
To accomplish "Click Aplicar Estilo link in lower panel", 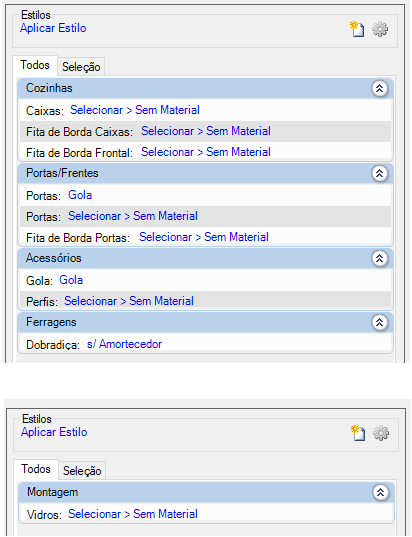I will (x=54, y=432).
